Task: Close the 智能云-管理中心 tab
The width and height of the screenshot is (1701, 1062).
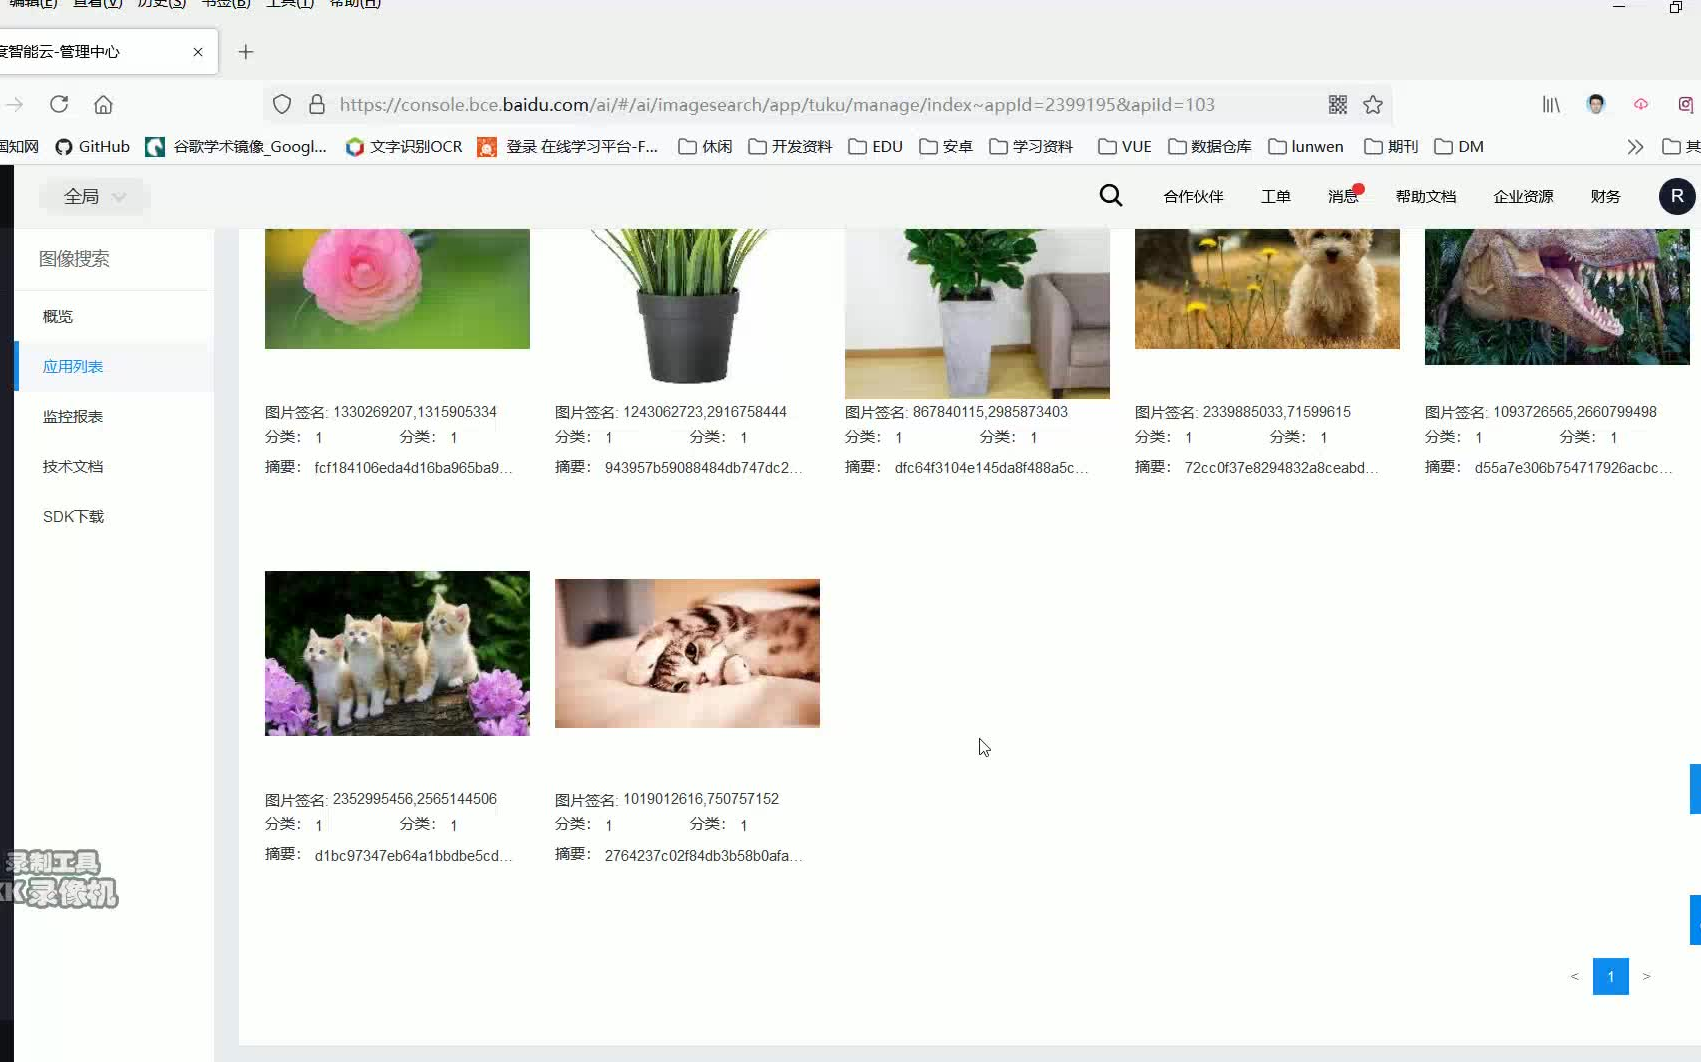Action: click(x=198, y=52)
